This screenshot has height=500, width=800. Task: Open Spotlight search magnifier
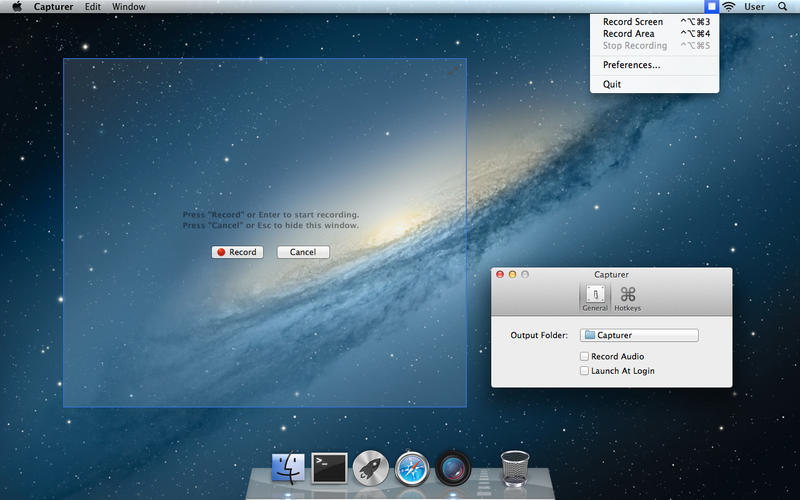[782, 7]
